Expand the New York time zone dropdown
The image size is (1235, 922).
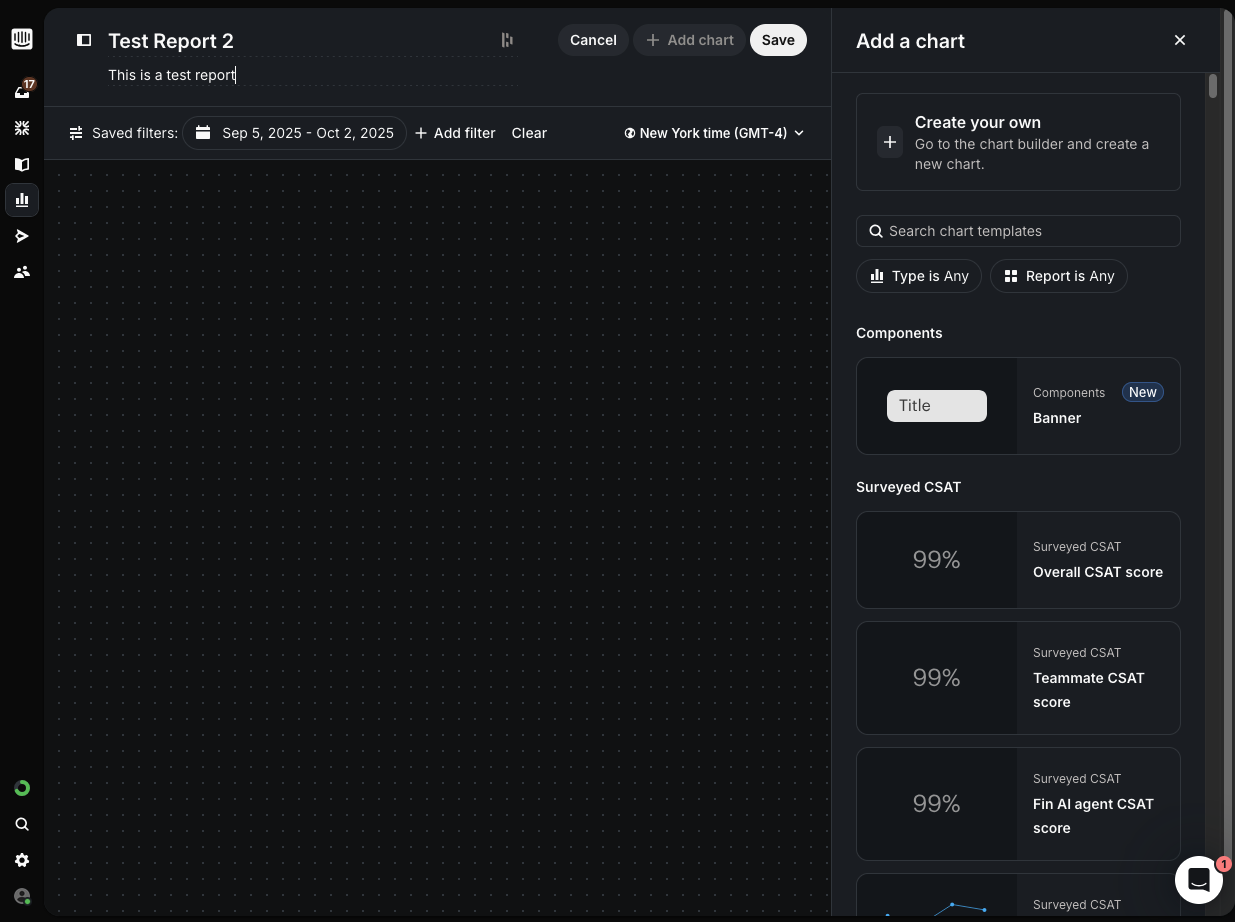pyautogui.click(x=714, y=133)
